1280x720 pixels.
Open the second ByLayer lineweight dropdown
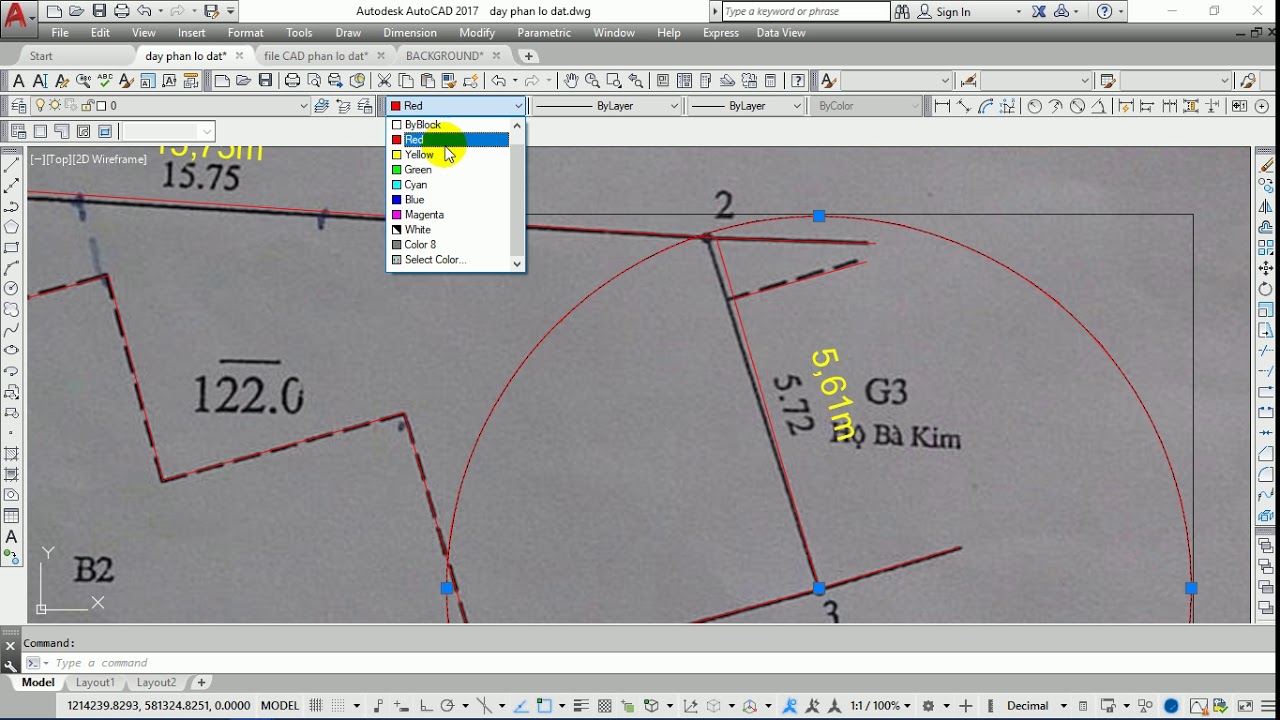[797, 106]
